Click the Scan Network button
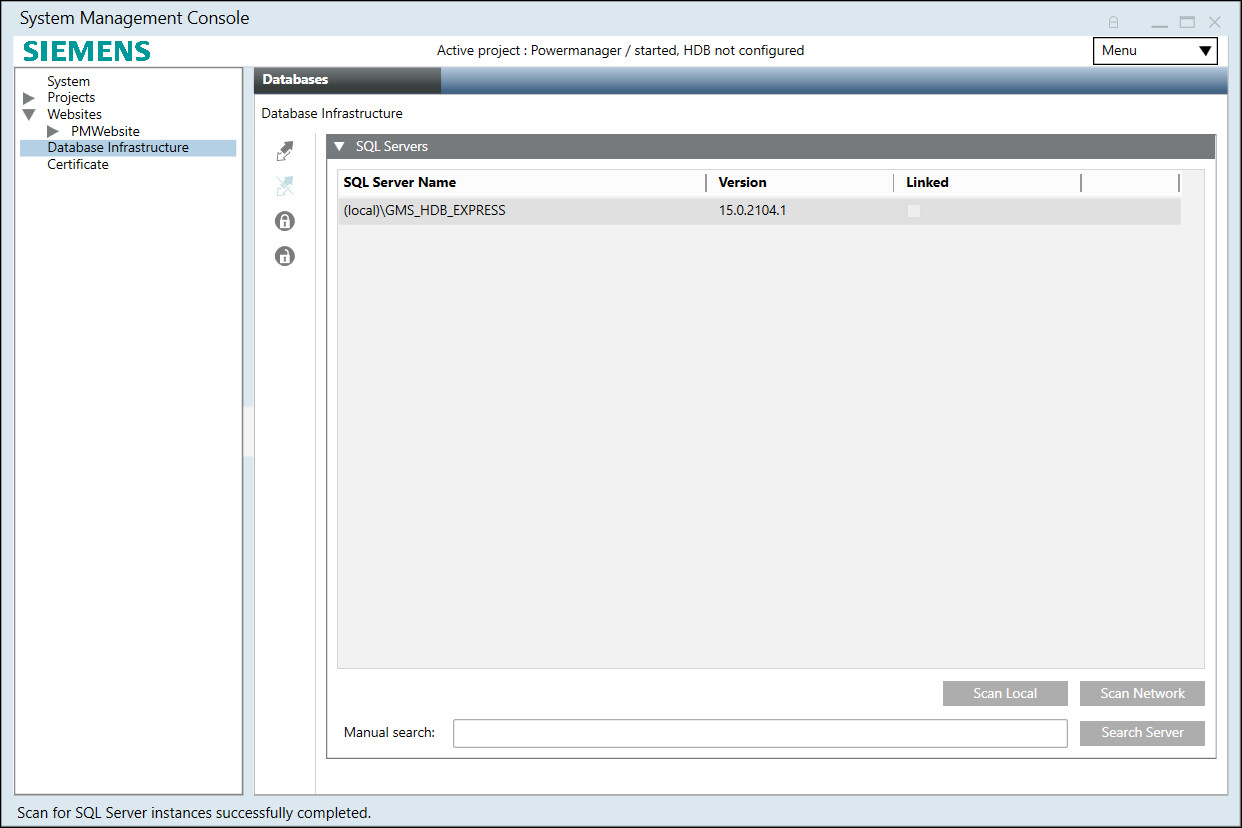Viewport: 1242px width, 828px height. coord(1142,693)
